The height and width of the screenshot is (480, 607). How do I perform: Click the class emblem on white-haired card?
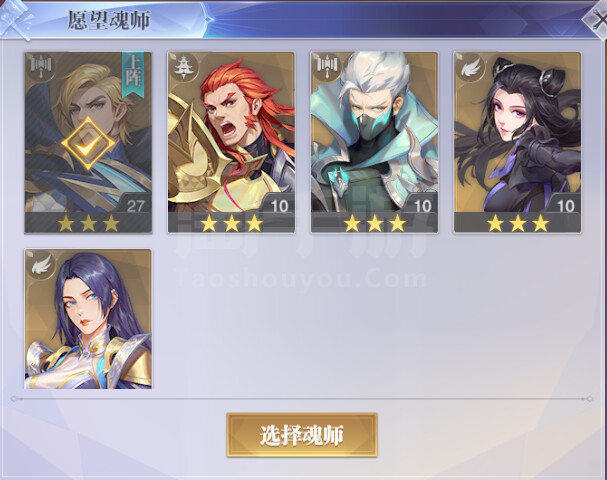point(326,65)
